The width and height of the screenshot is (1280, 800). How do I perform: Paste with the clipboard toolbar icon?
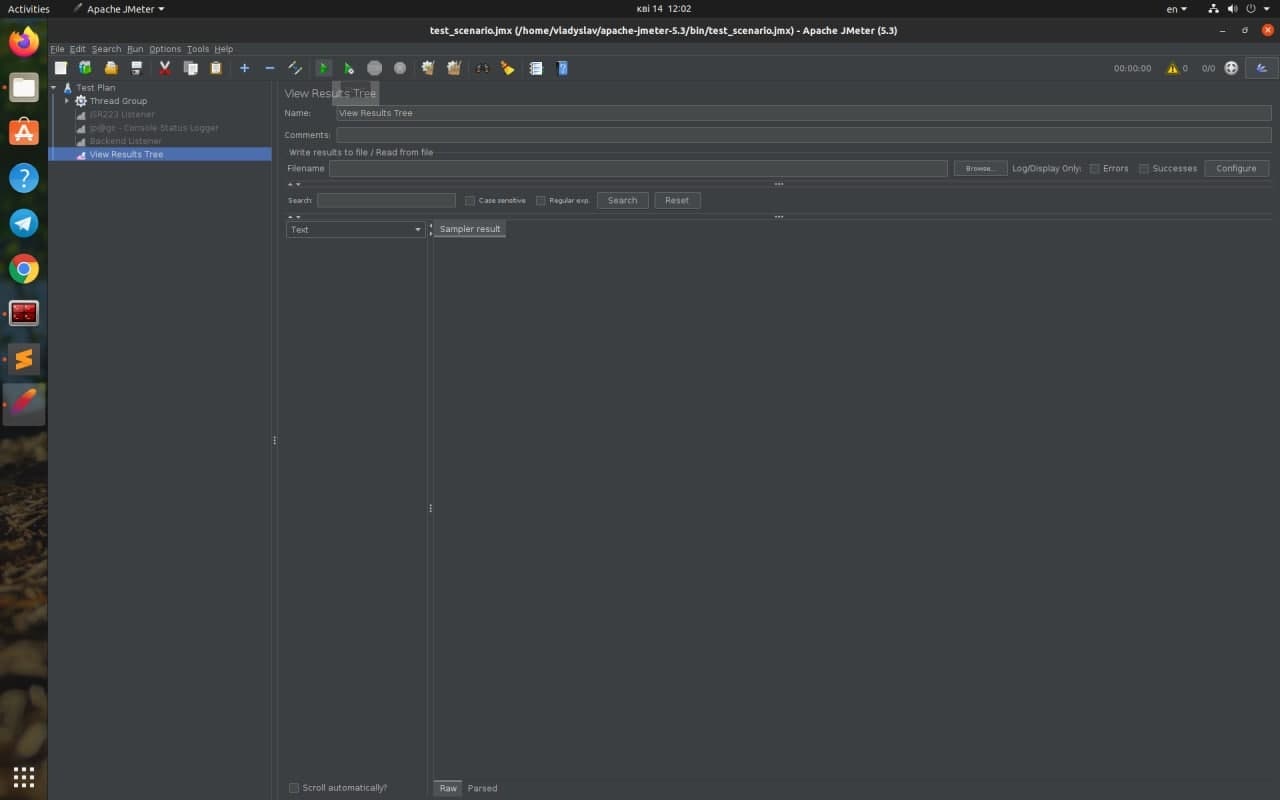tap(216, 68)
